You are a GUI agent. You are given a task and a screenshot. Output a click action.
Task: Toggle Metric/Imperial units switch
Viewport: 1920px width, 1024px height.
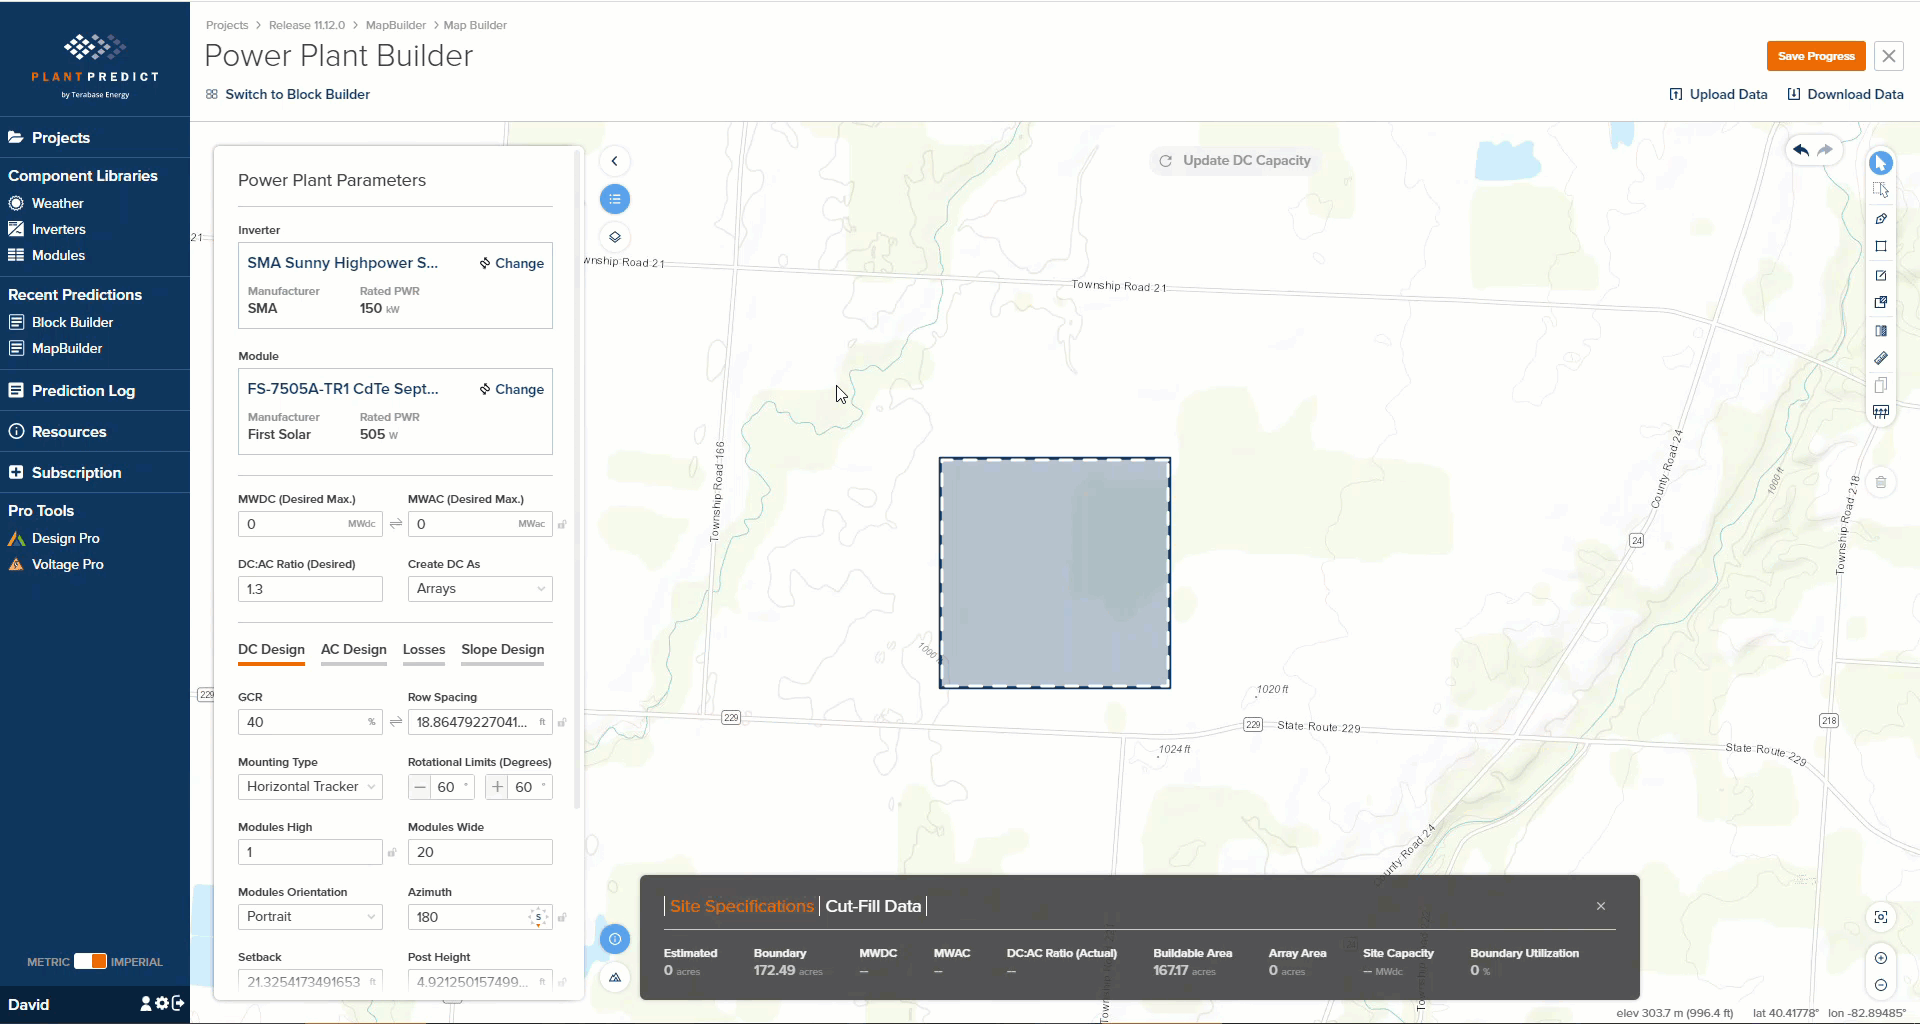coord(90,961)
